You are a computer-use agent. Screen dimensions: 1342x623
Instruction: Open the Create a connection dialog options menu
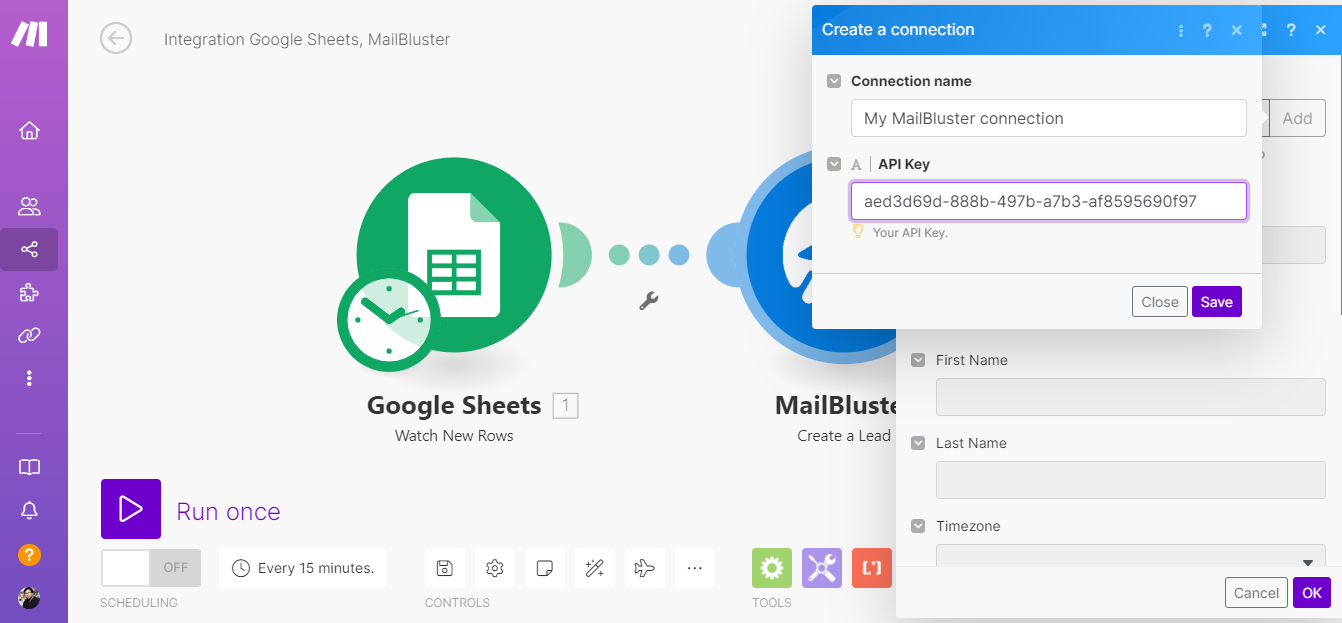point(1181,30)
